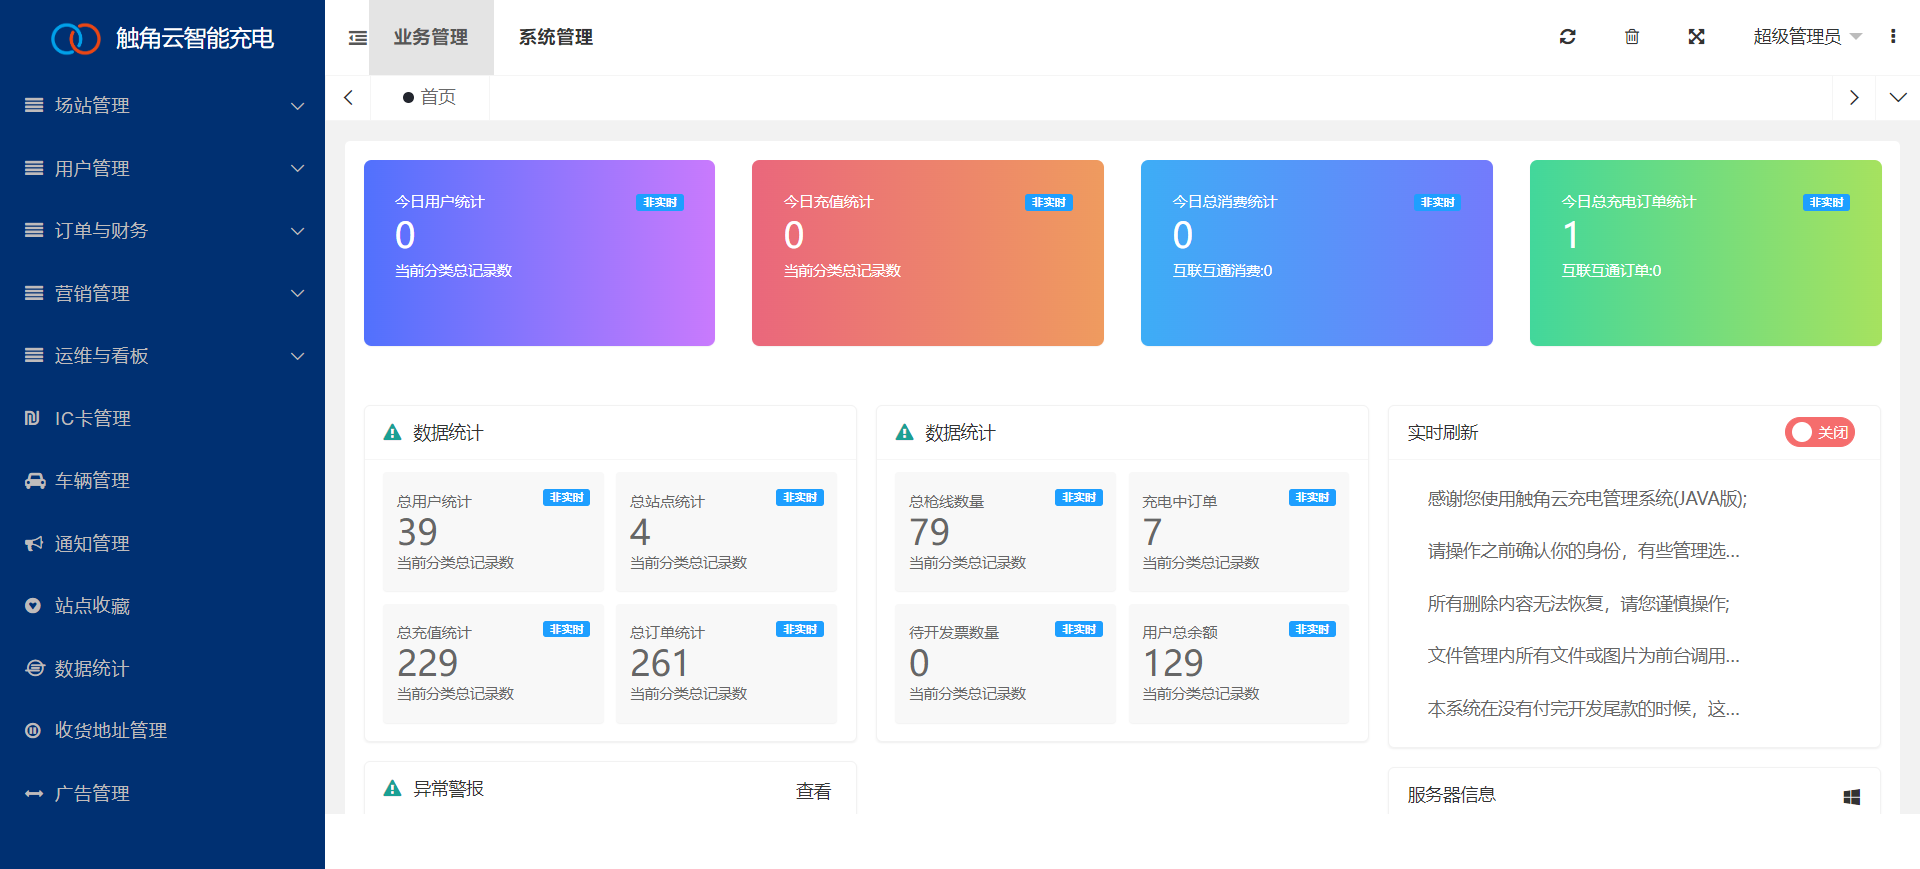Image resolution: width=1920 pixels, height=869 pixels.
Task: Open IC卡管理 in the sidebar
Action: (x=92, y=419)
